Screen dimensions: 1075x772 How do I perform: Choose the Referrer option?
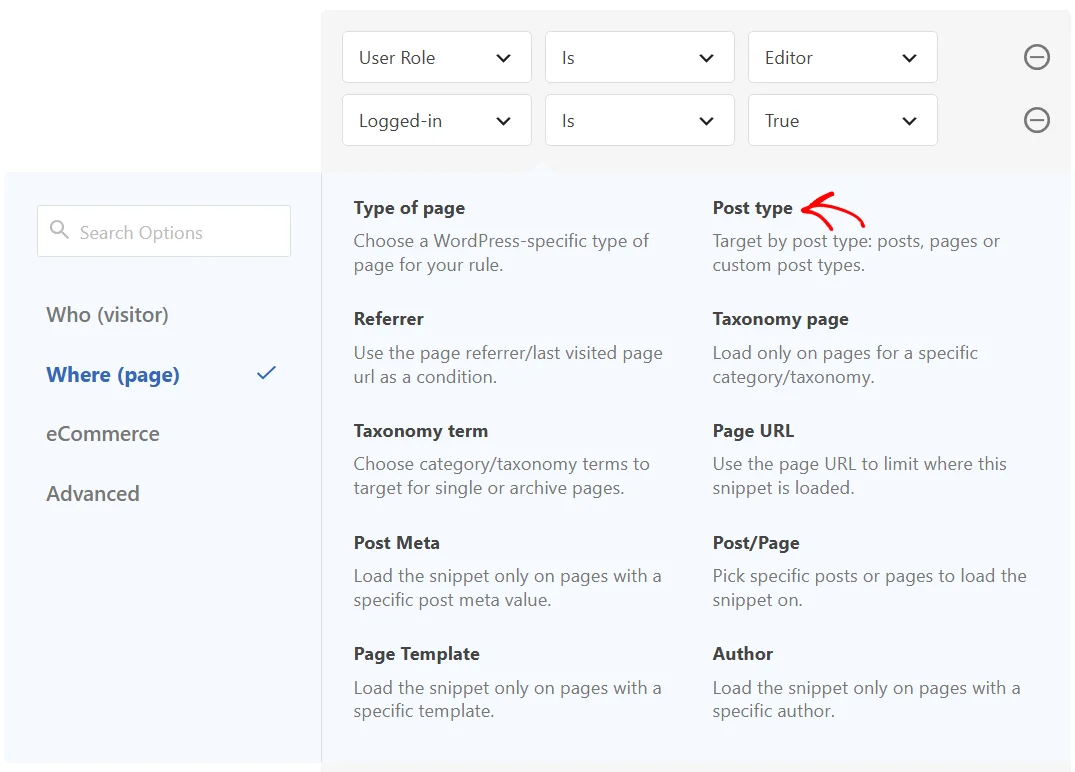tap(389, 319)
